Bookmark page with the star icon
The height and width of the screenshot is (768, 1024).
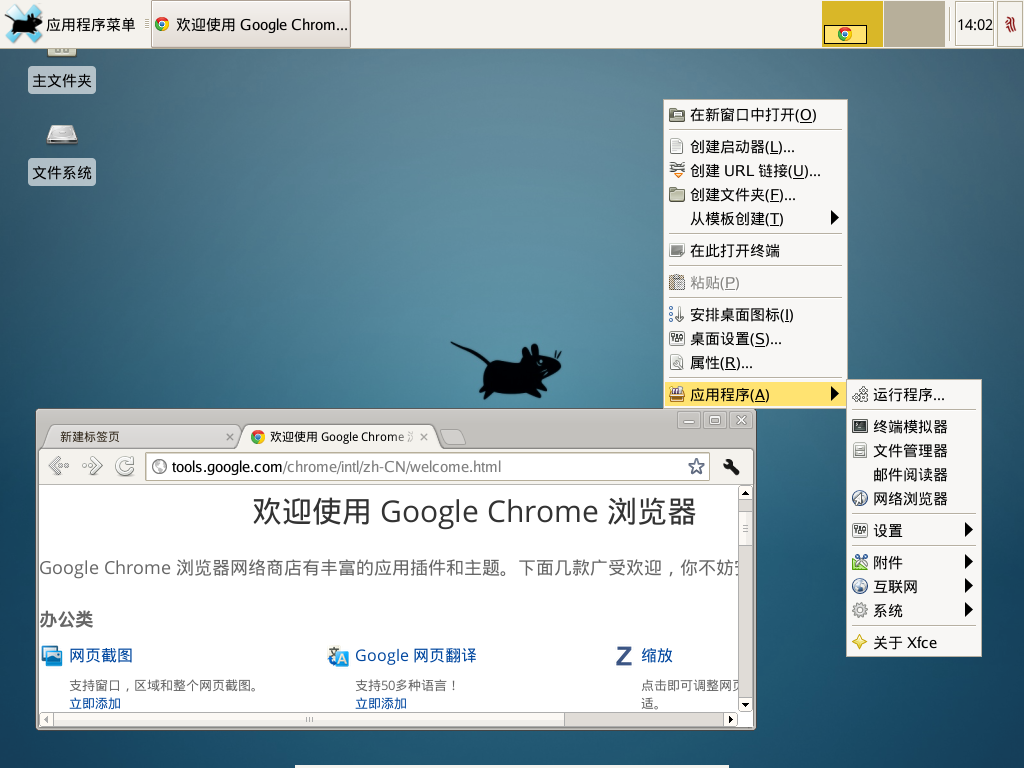696,466
